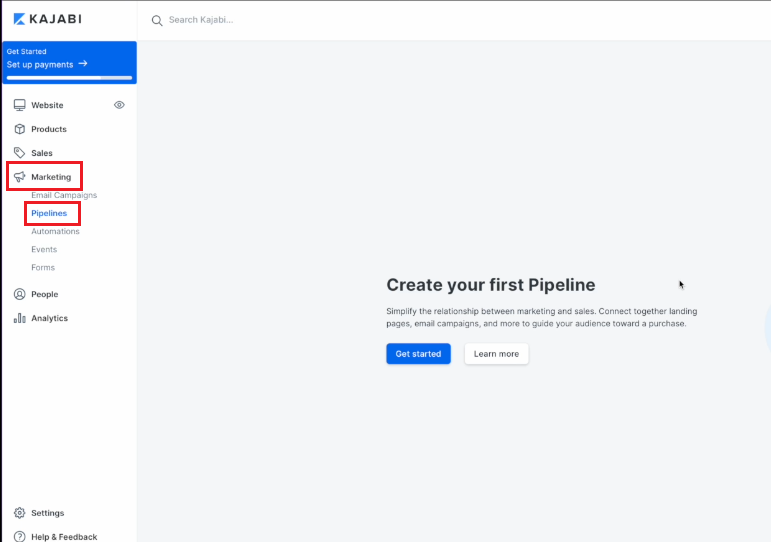771x542 pixels.
Task: Click the Learn more button
Action: coord(496,354)
